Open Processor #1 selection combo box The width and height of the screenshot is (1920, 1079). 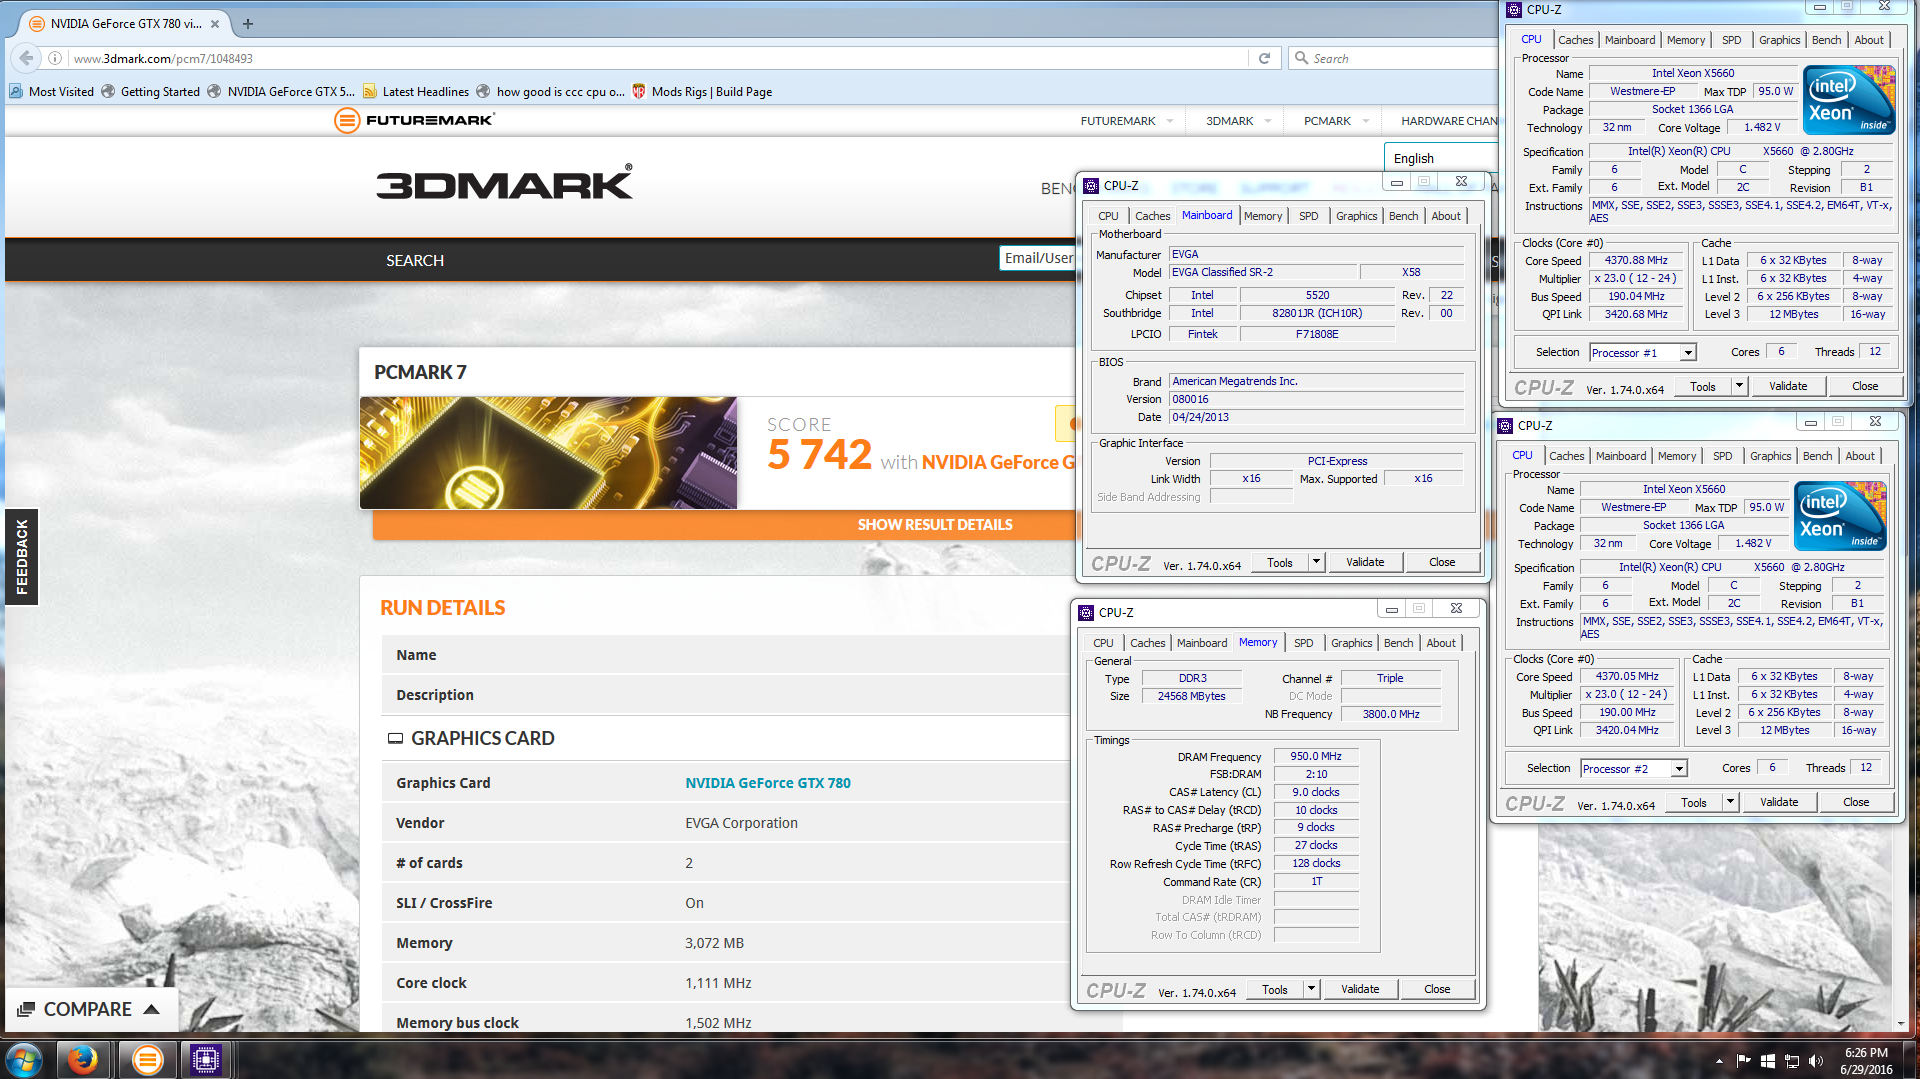click(1643, 352)
